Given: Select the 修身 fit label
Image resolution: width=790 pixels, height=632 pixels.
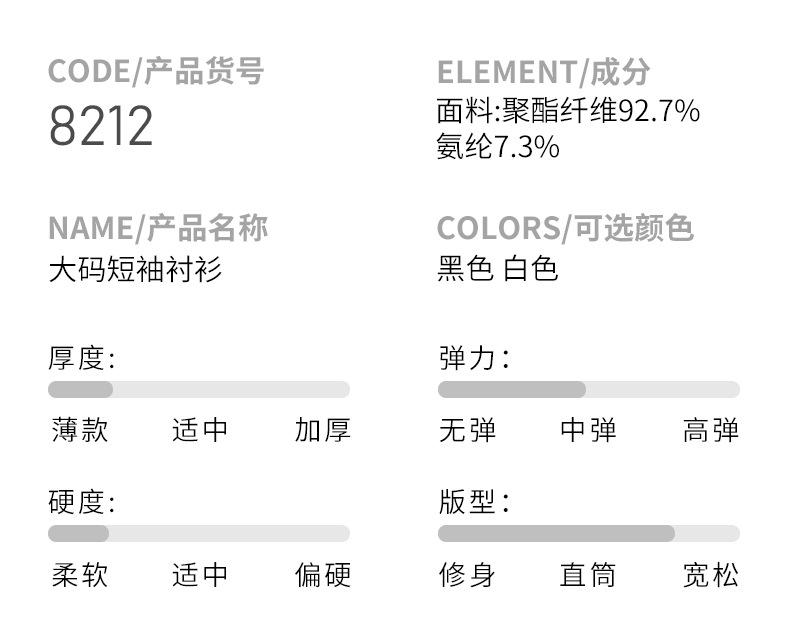Looking at the screenshot, I should [468, 575].
